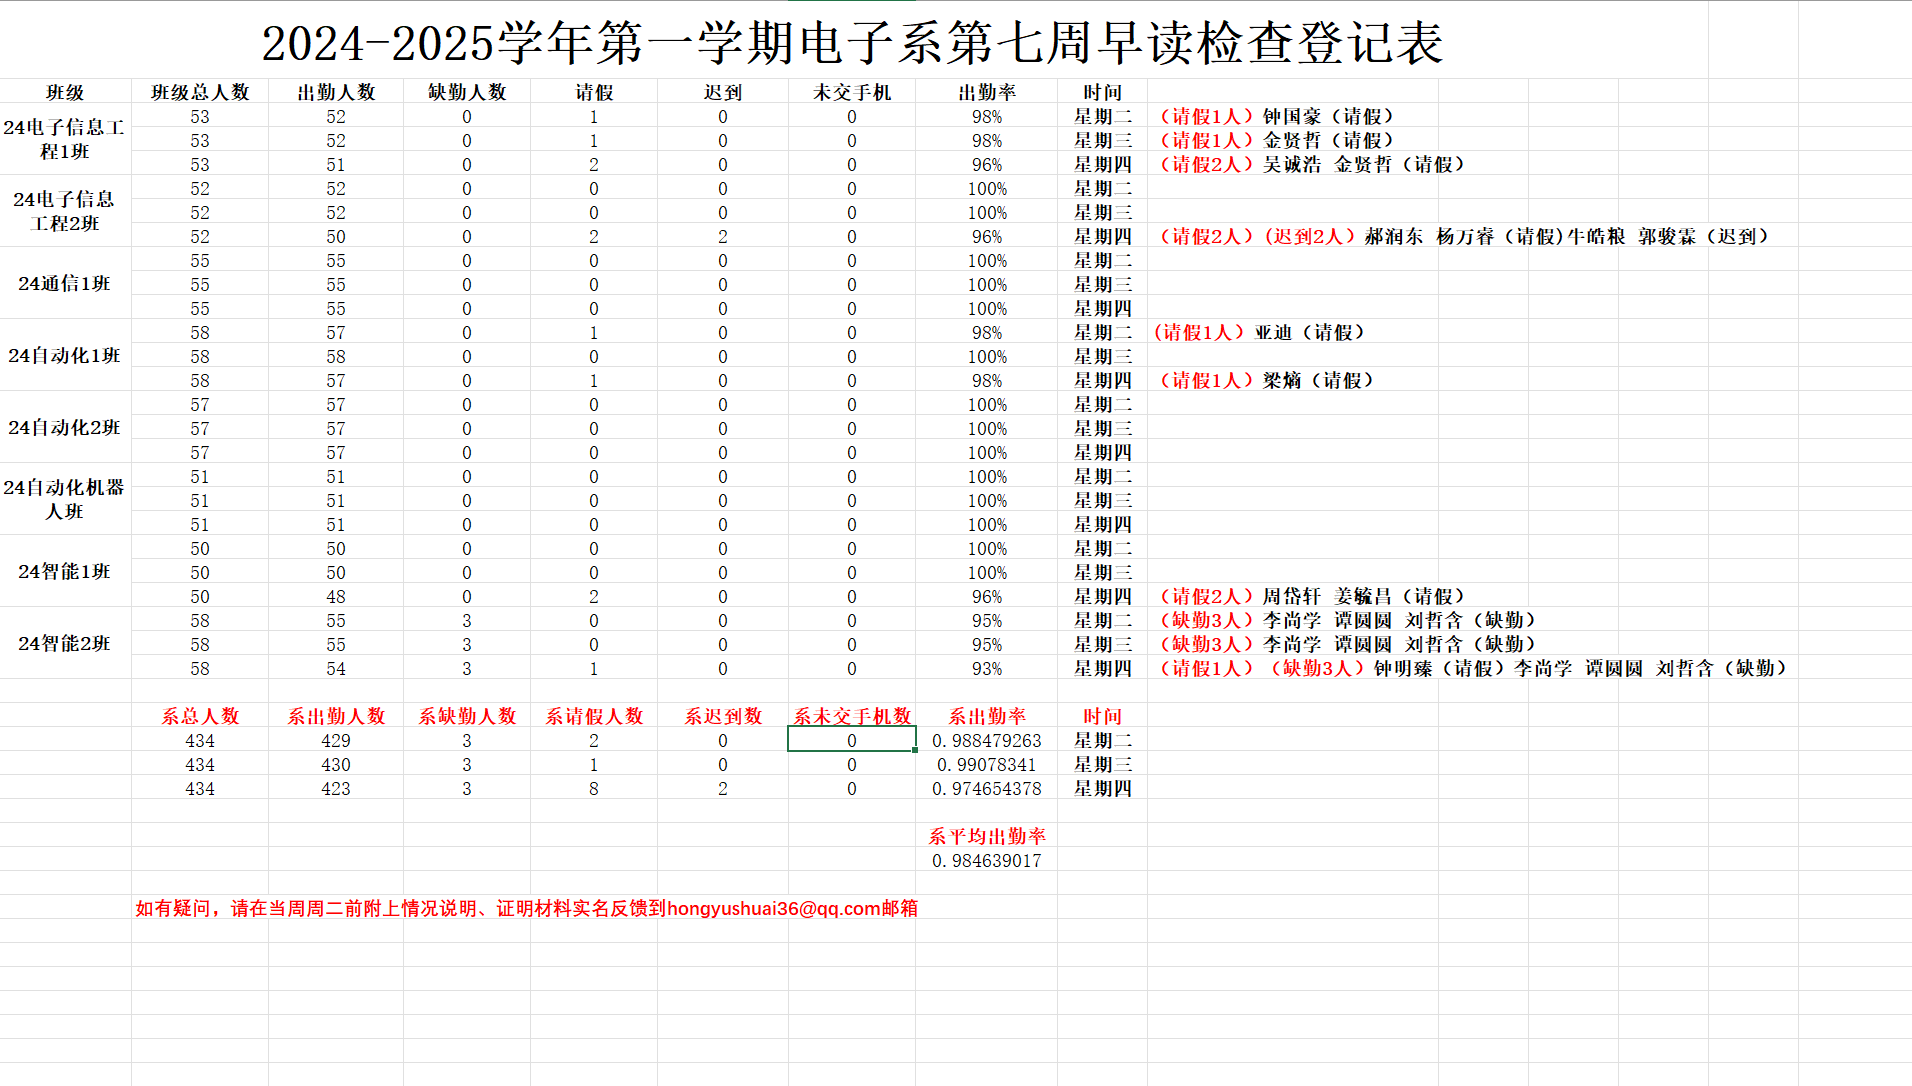Select the 系请假人数 header cell
The width and height of the screenshot is (1912, 1086).
(x=594, y=716)
